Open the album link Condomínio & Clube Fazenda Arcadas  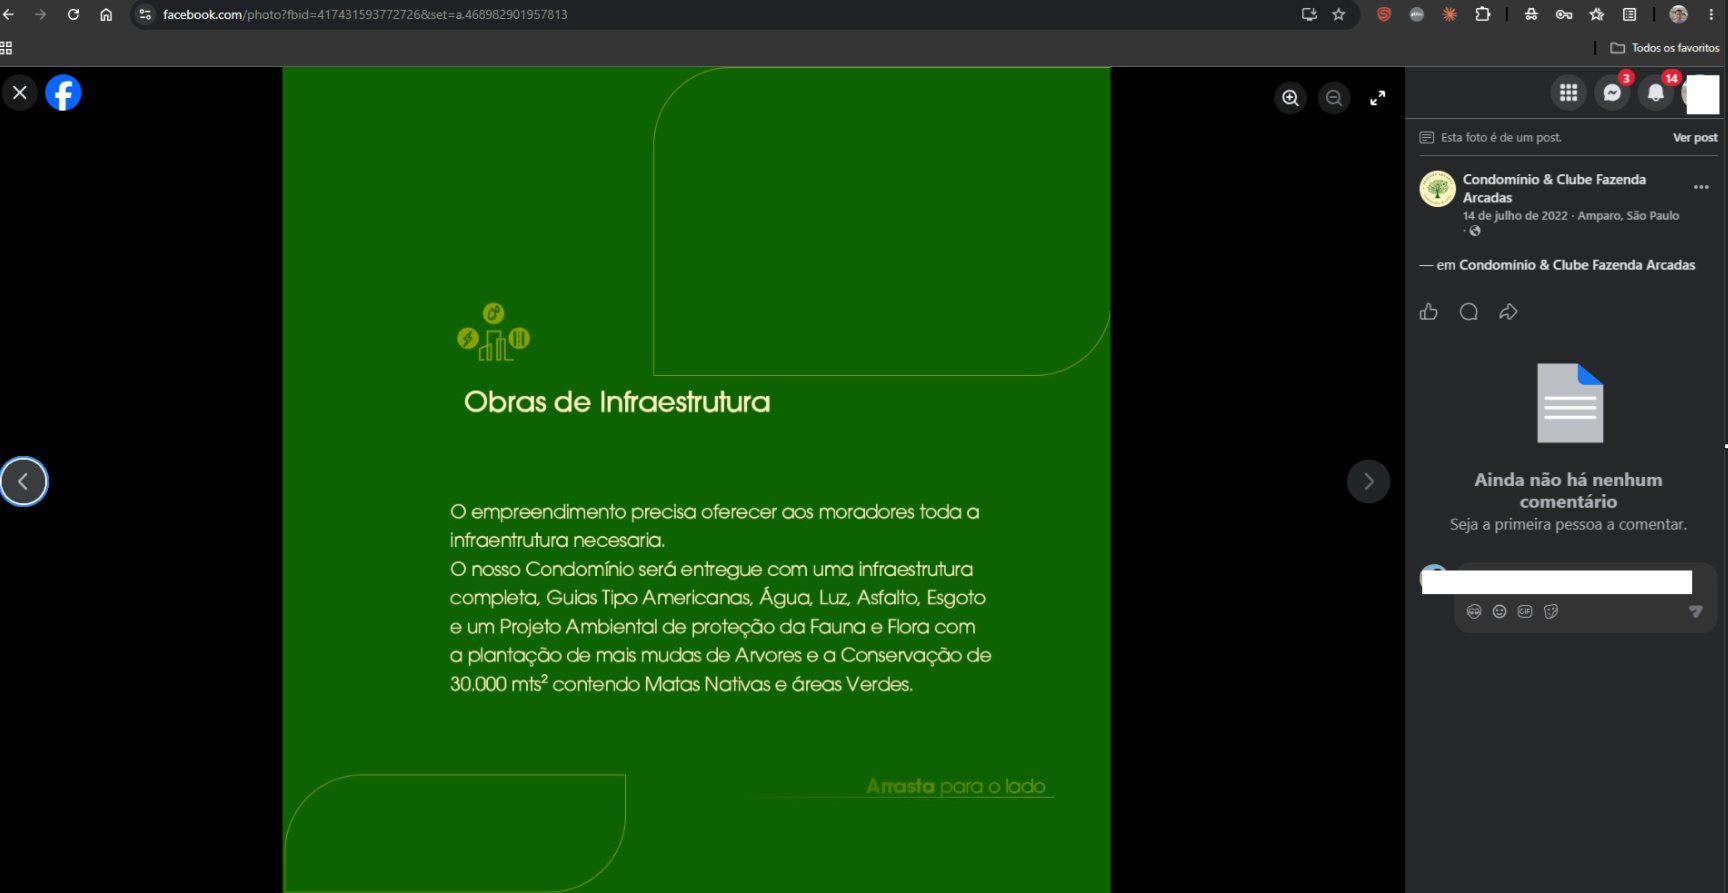pyautogui.click(x=1577, y=265)
